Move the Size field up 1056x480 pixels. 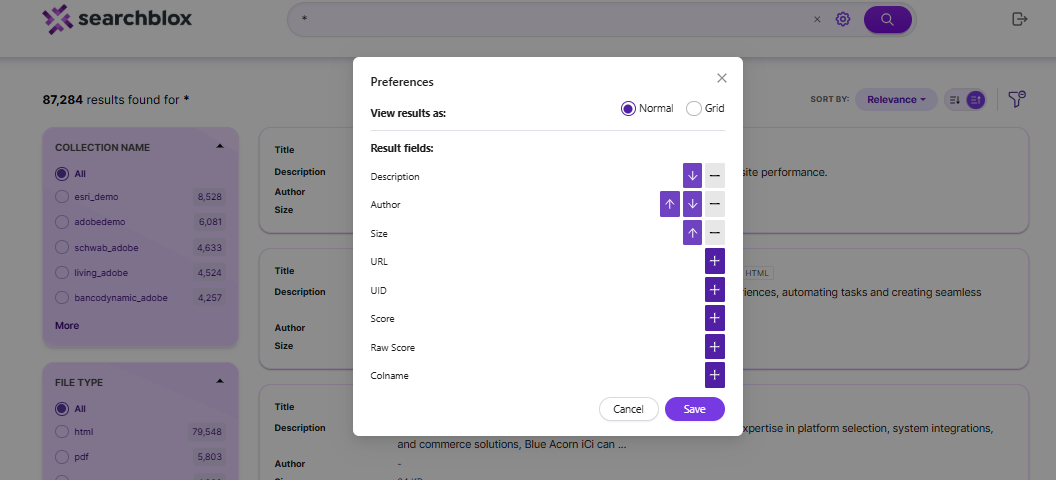pos(692,233)
